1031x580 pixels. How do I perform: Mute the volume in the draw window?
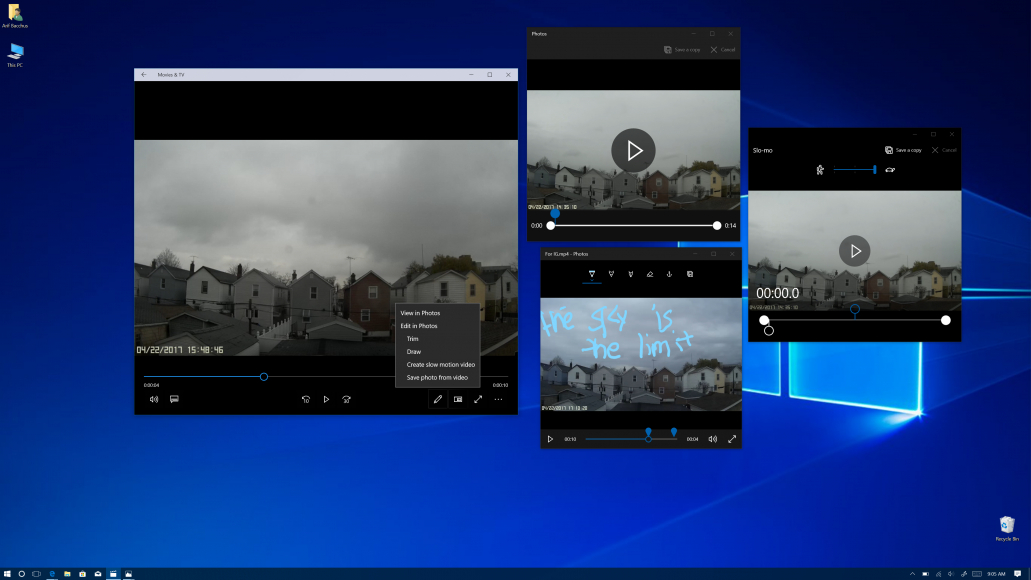click(x=713, y=439)
